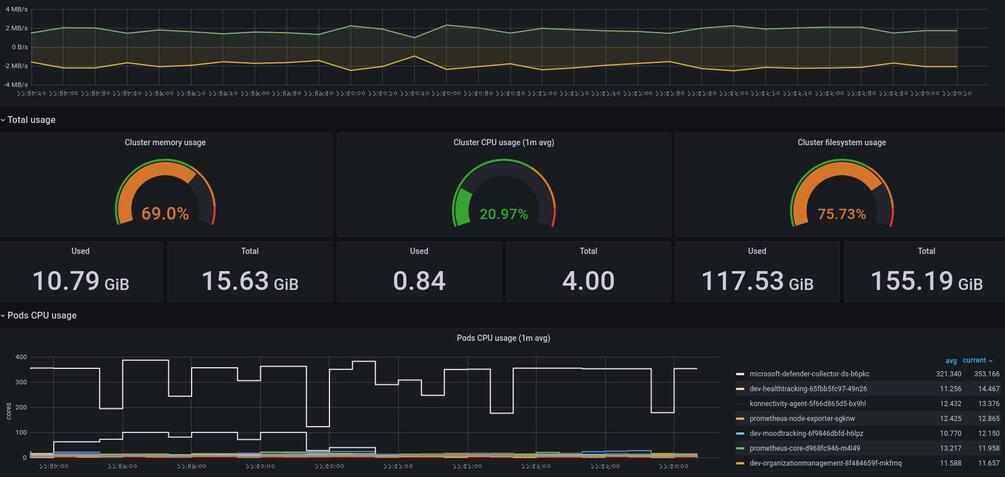This screenshot has height=477, width=1005.
Task: Click the cores axis label on Pods CPU graph
Action: tap(8, 410)
